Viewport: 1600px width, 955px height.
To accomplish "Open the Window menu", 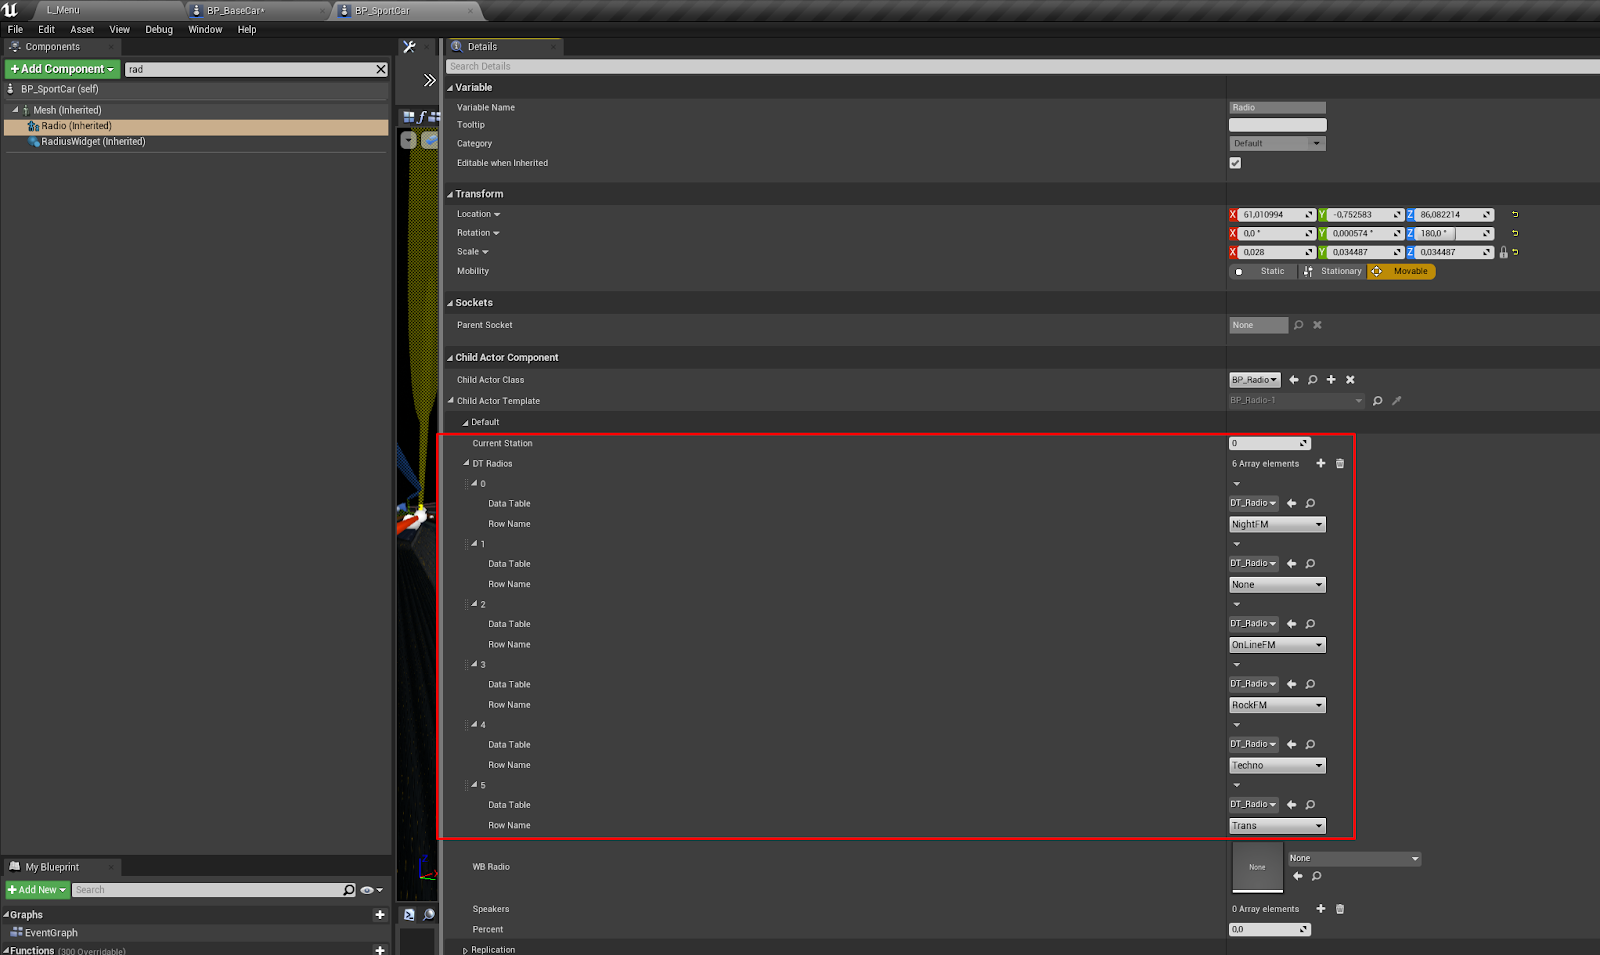I will [205, 29].
